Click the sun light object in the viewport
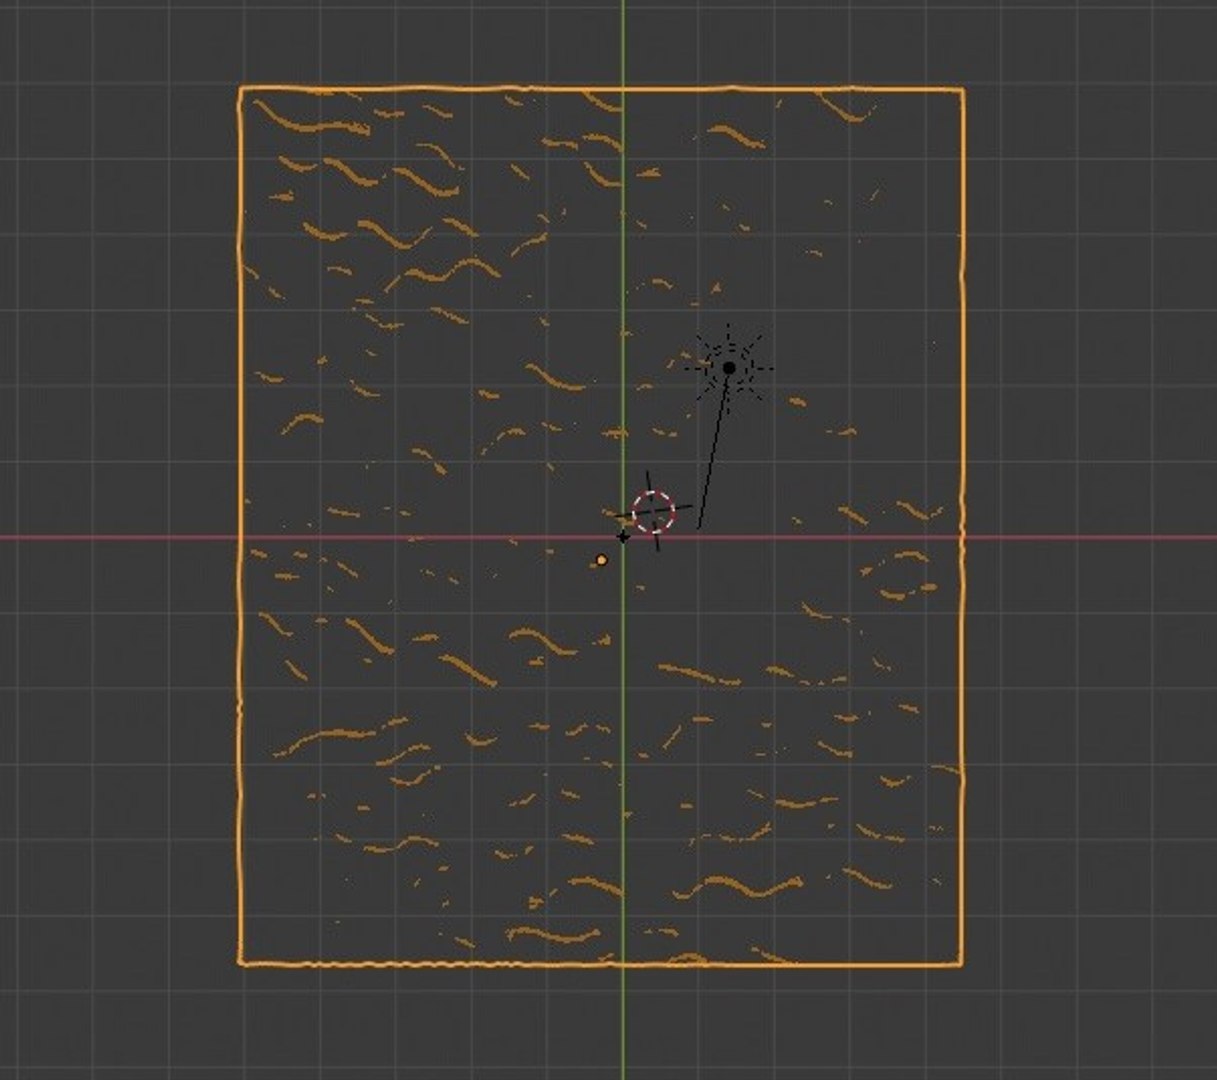 [x=729, y=368]
